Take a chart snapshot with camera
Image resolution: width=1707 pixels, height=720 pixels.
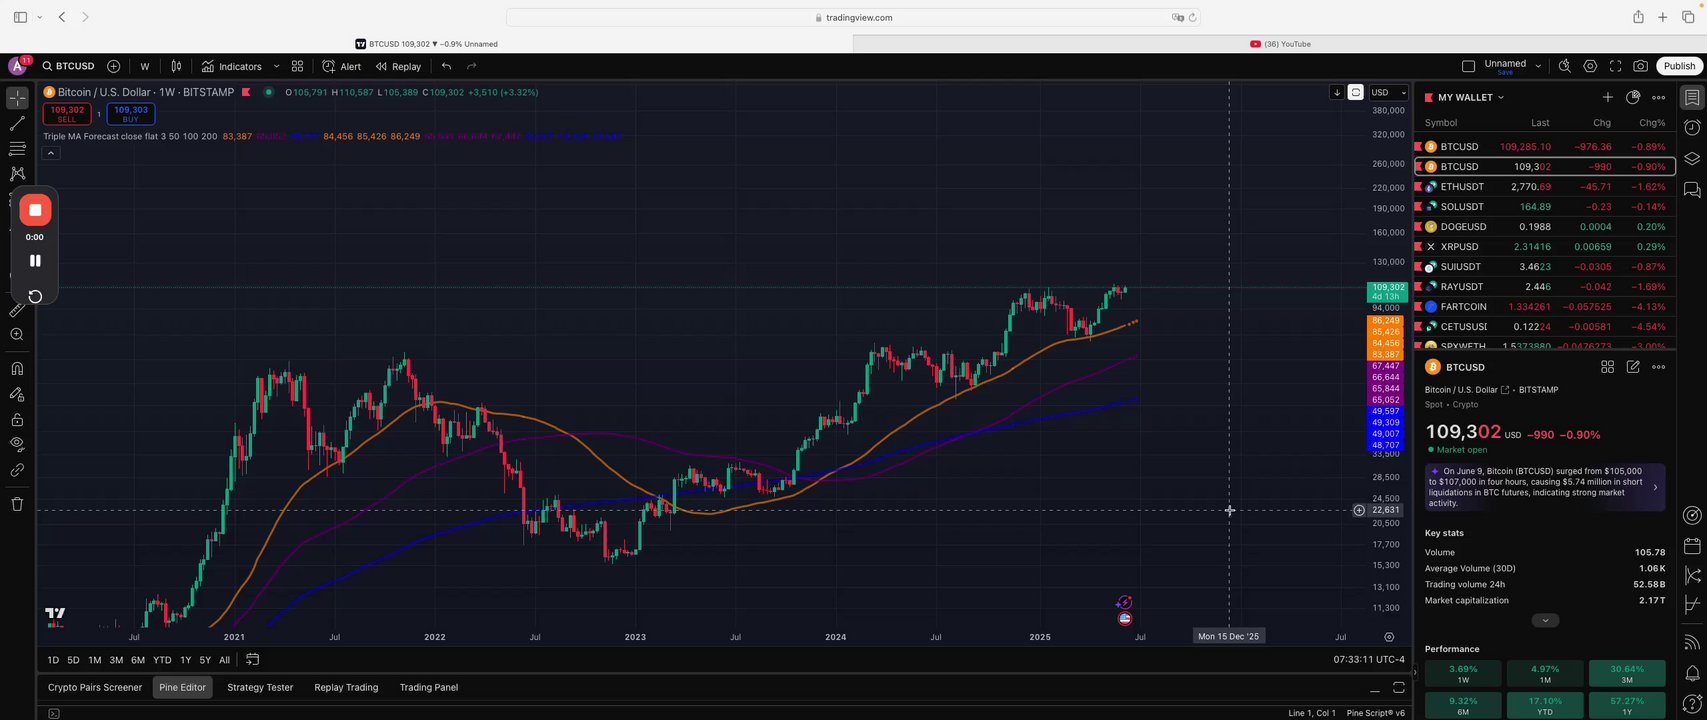tap(1640, 66)
